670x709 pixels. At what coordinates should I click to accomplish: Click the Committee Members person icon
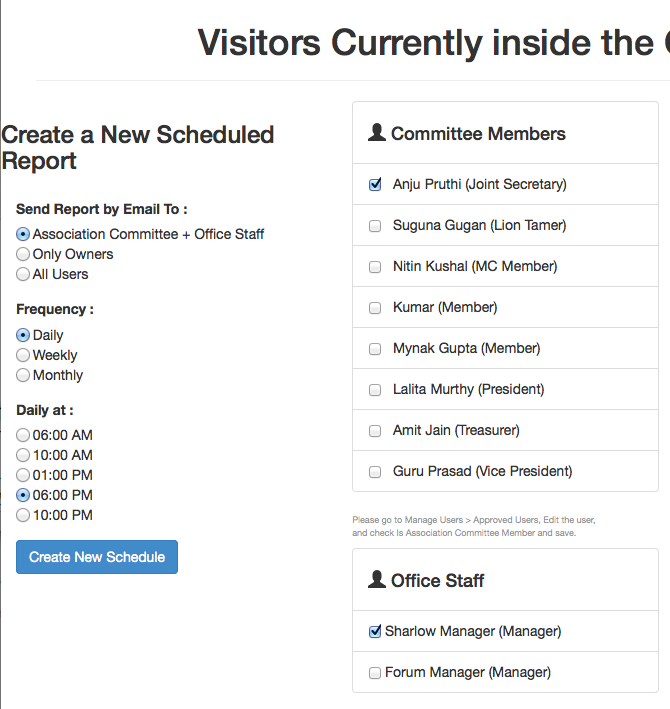coord(377,132)
